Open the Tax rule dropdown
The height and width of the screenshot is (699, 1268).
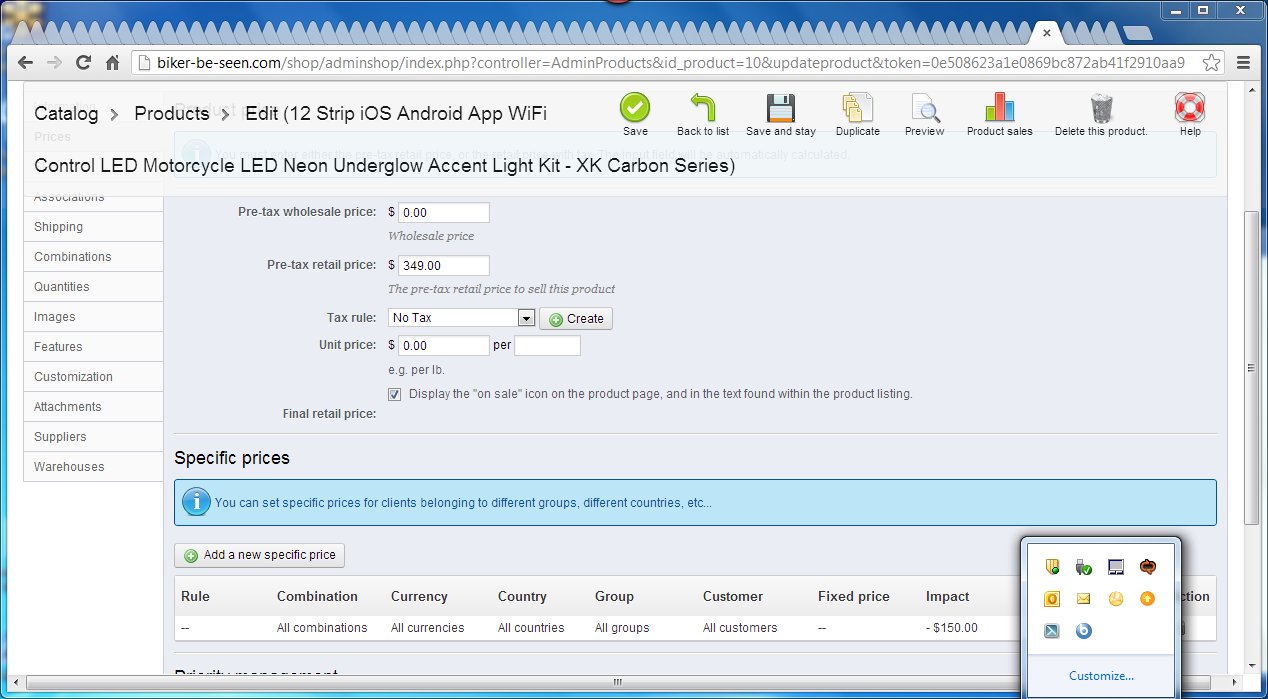point(462,318)
